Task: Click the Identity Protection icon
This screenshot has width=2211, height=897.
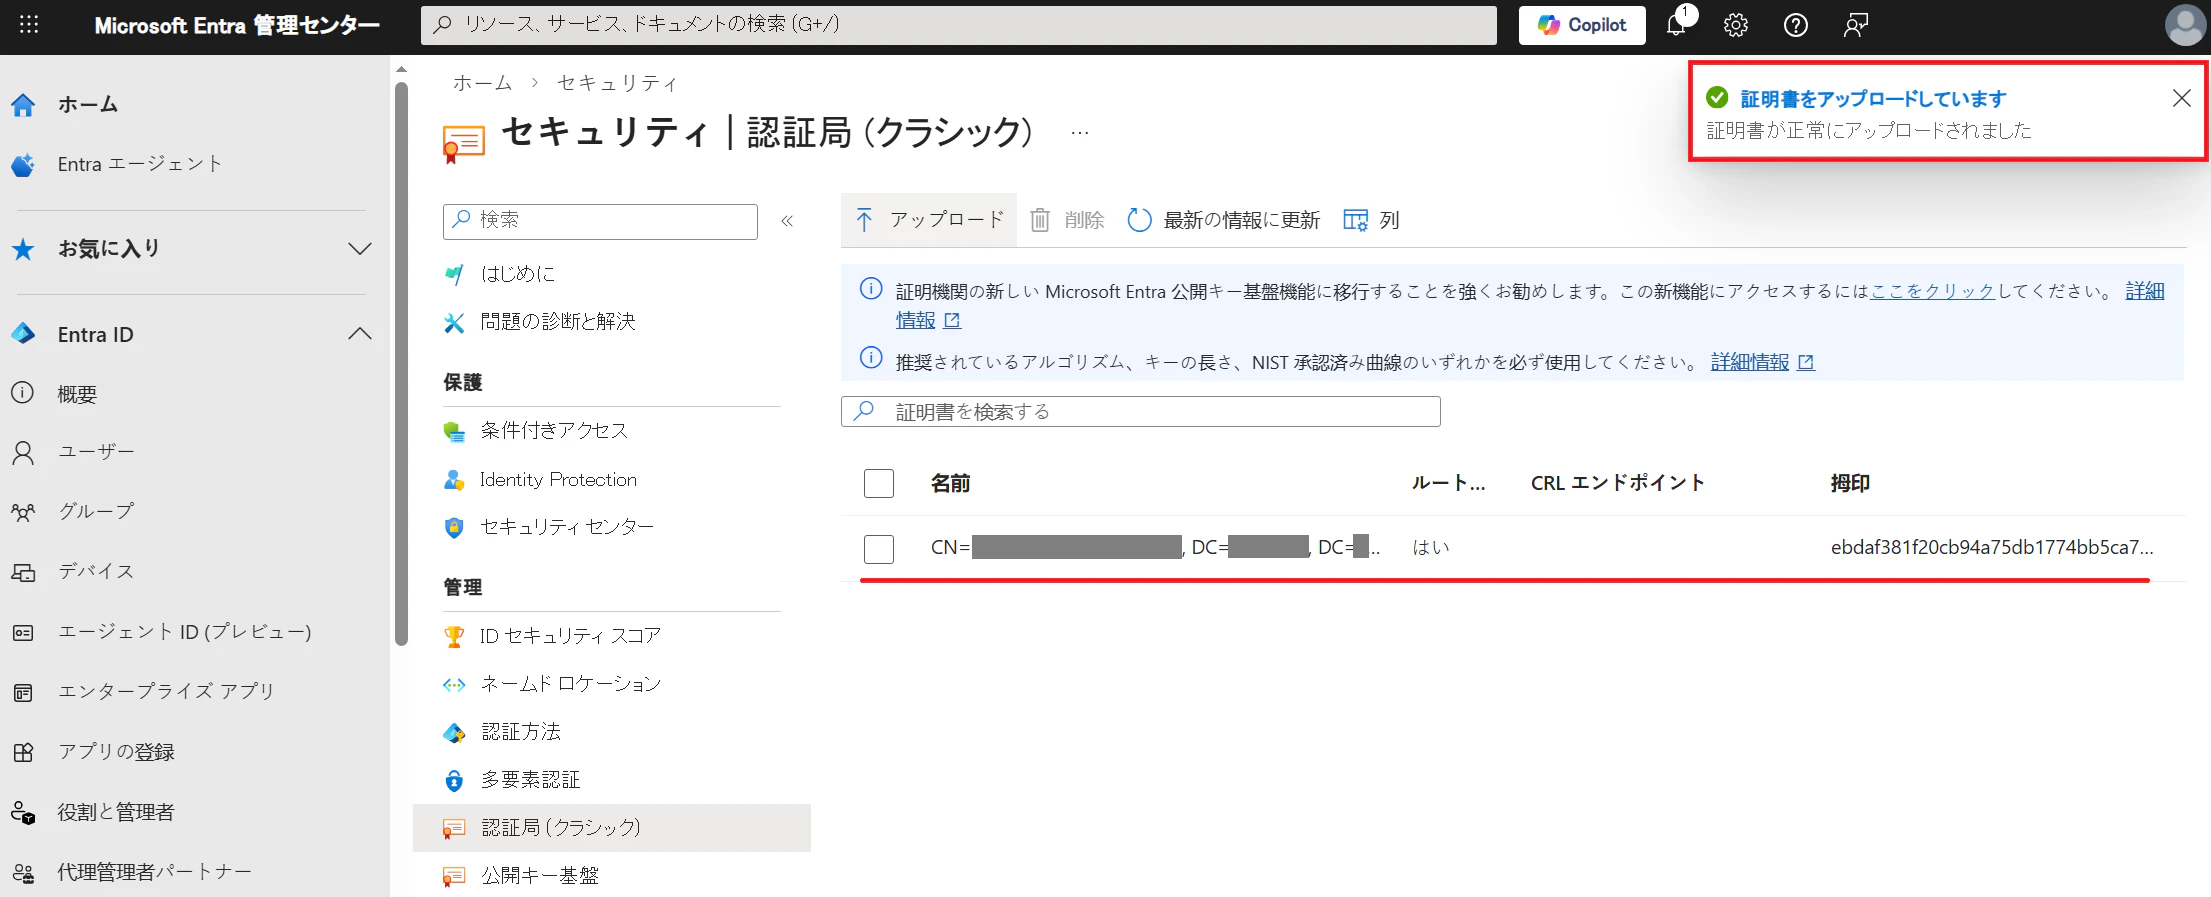Action: 454,480
